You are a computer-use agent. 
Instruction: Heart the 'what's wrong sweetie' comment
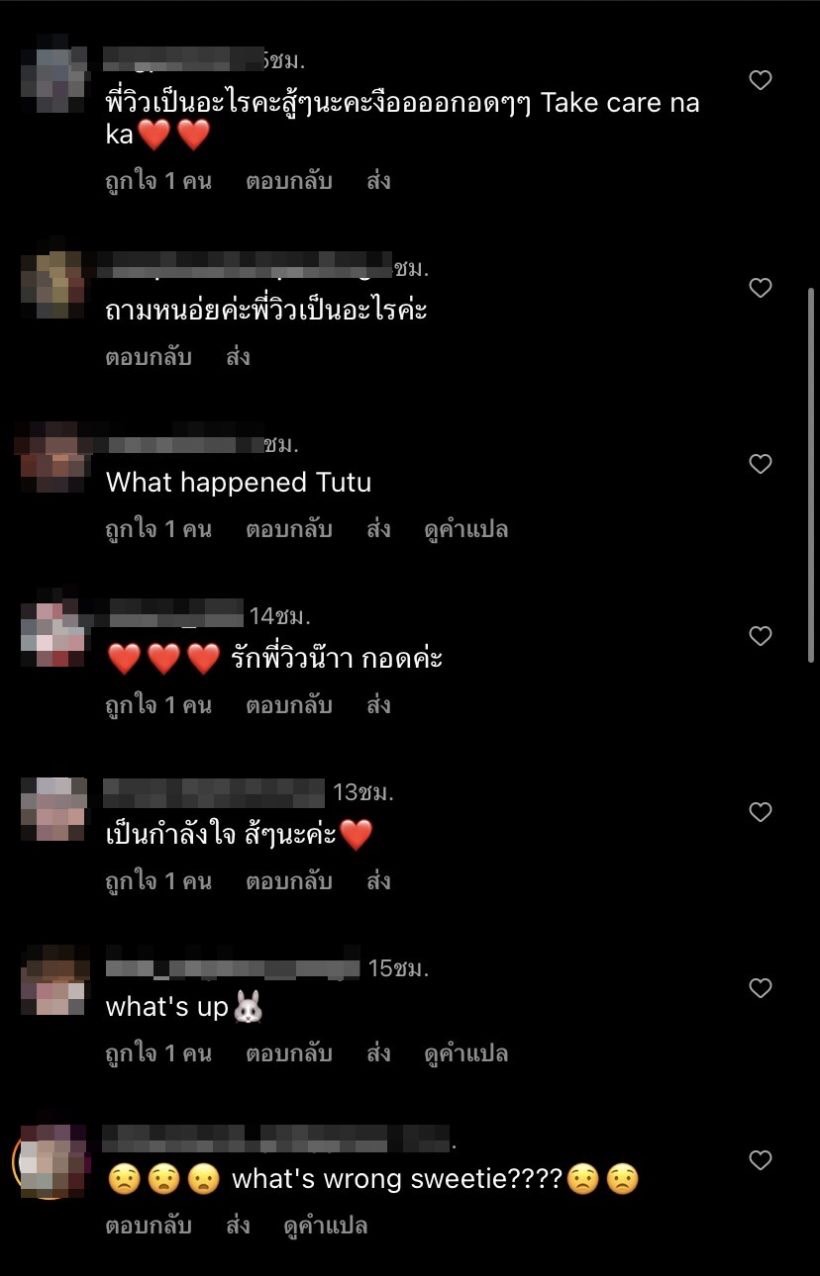click(760, 1160)
